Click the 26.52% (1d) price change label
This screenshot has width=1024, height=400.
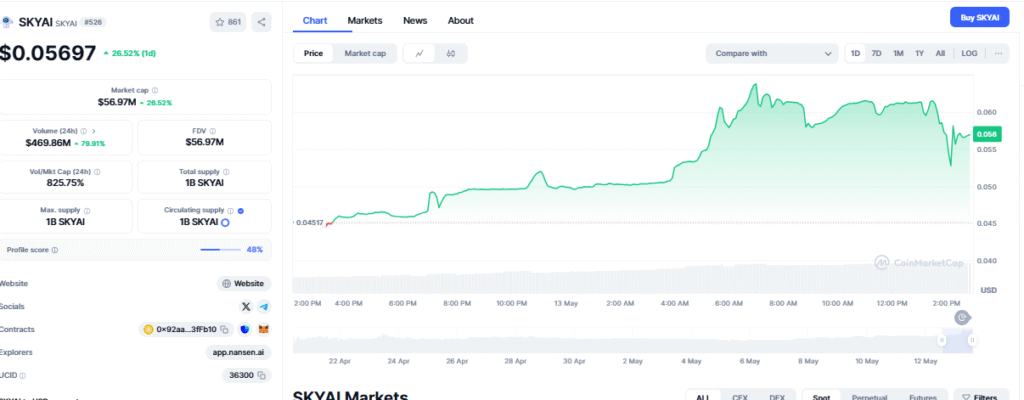pyautogui.click(x=131, y=54)
